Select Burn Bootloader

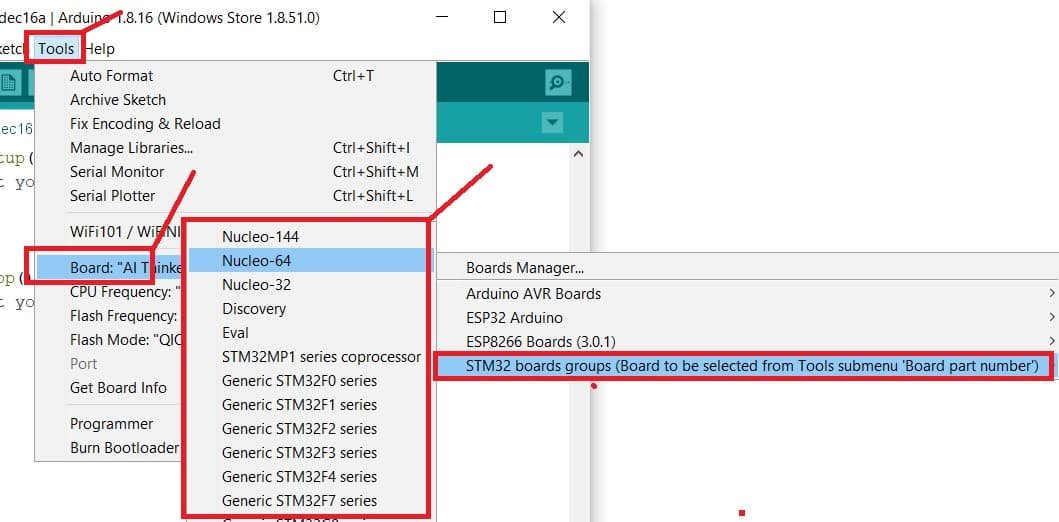coord(111,448)
